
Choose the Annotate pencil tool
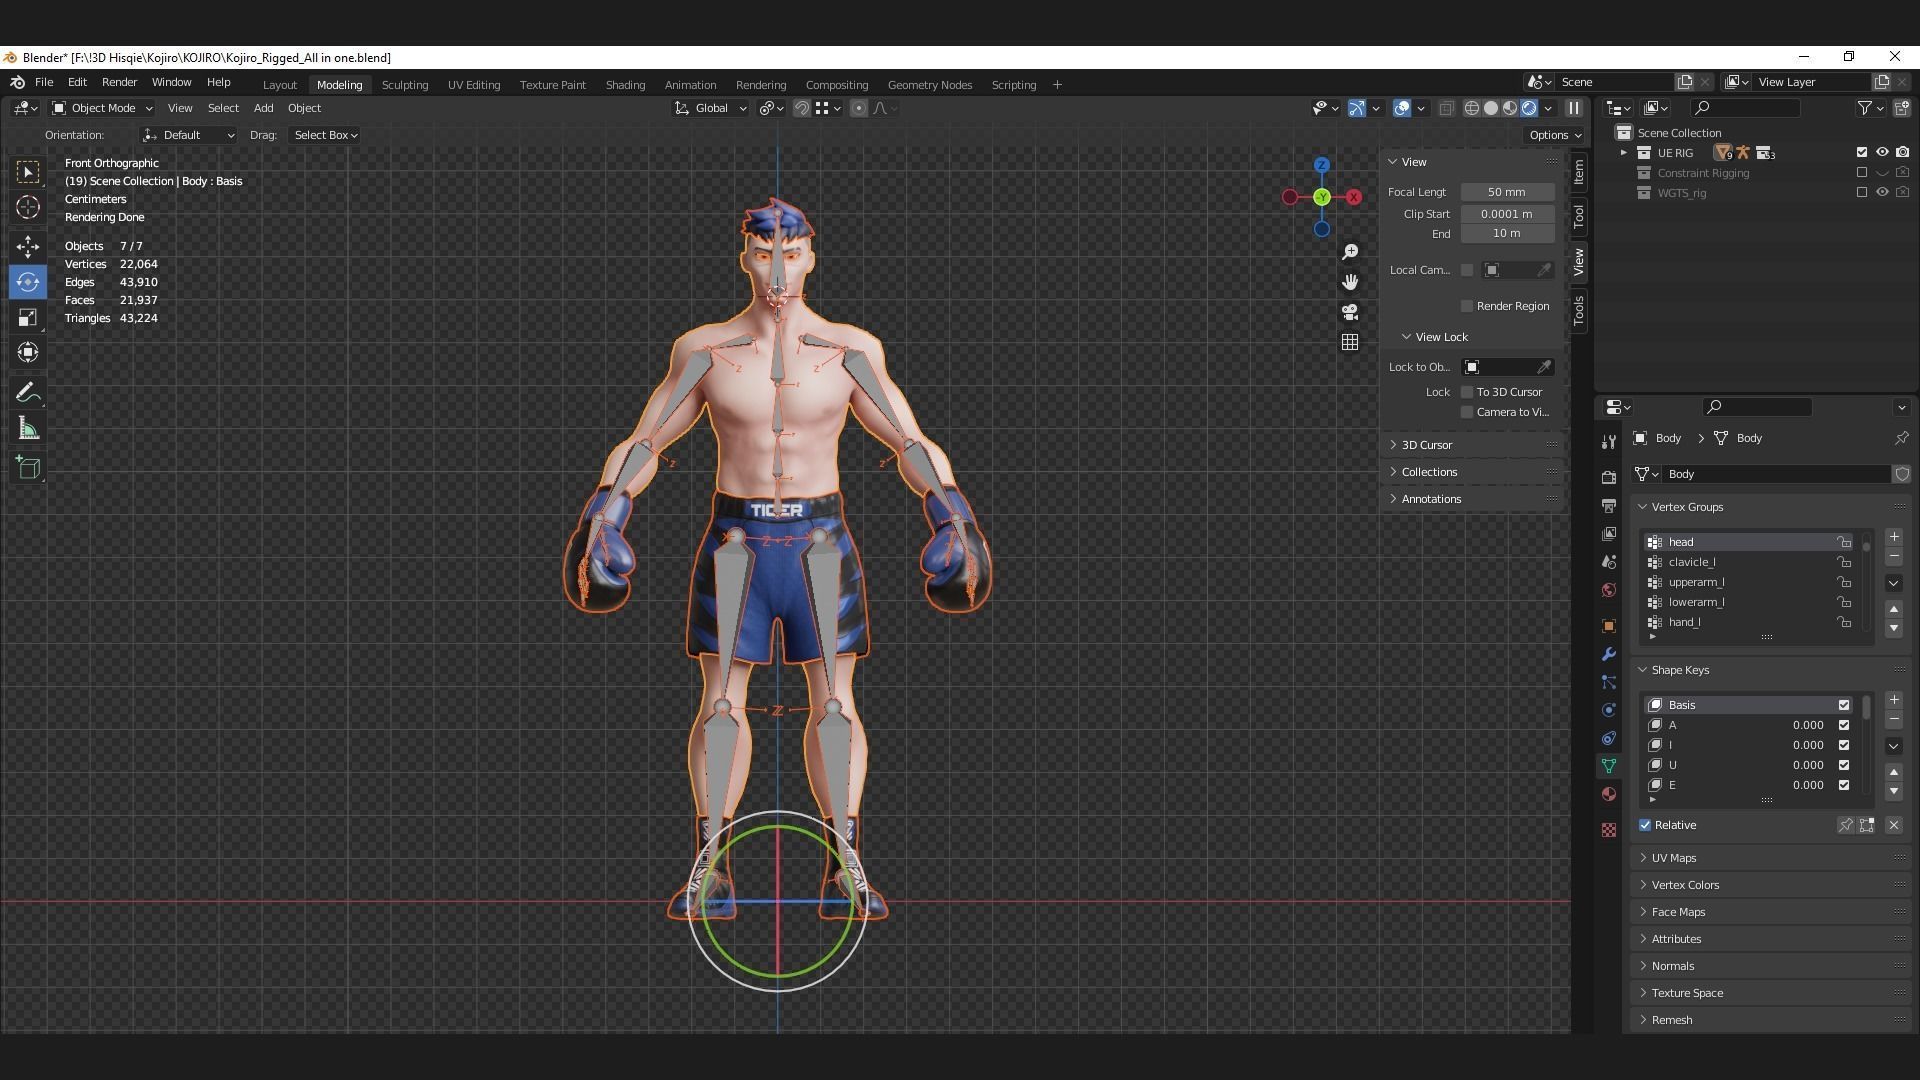28,393
